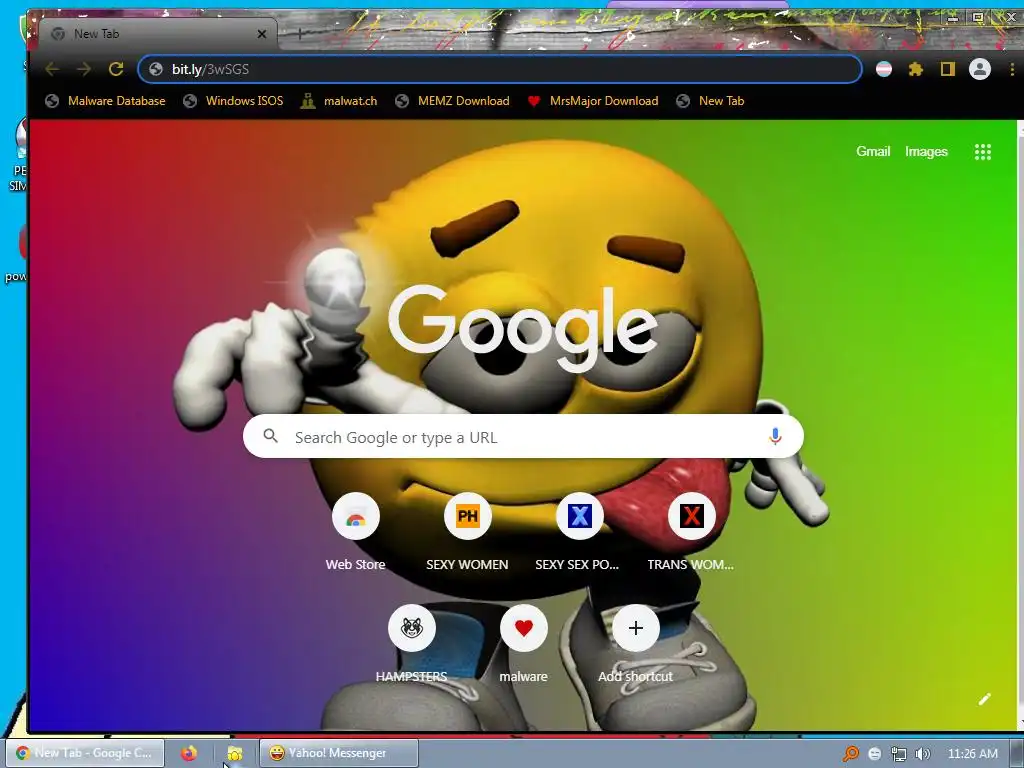Switch to Yahoo! Messenger taskbar button

click(x=339, y=753)
